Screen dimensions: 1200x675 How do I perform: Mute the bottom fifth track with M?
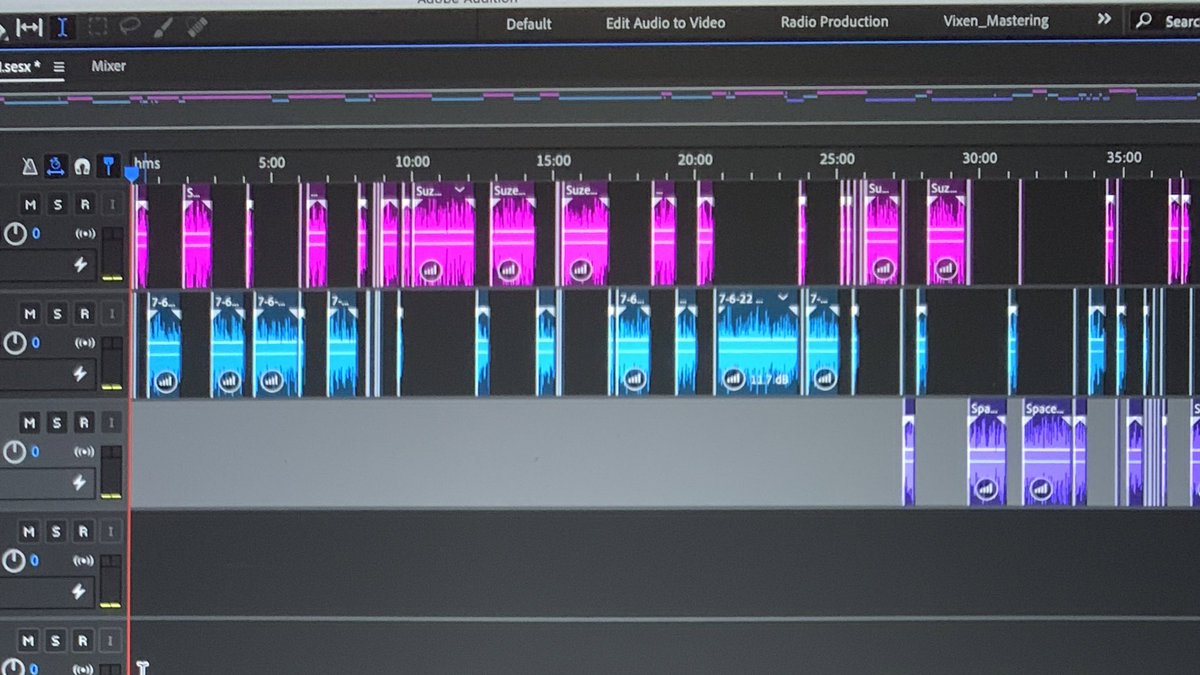pyautogui.click(x=30, y=640)
